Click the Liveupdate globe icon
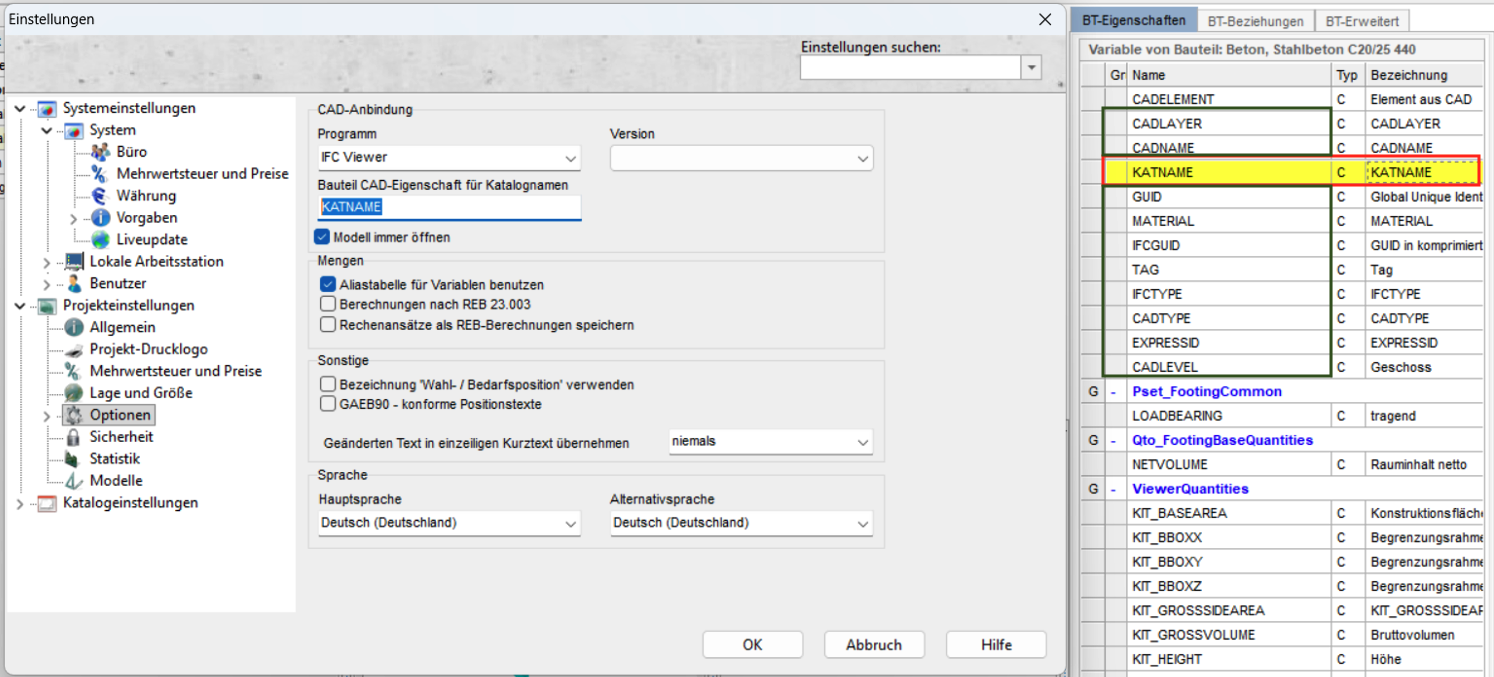This screenshot has width=1494, height=677. click(100, 240)
